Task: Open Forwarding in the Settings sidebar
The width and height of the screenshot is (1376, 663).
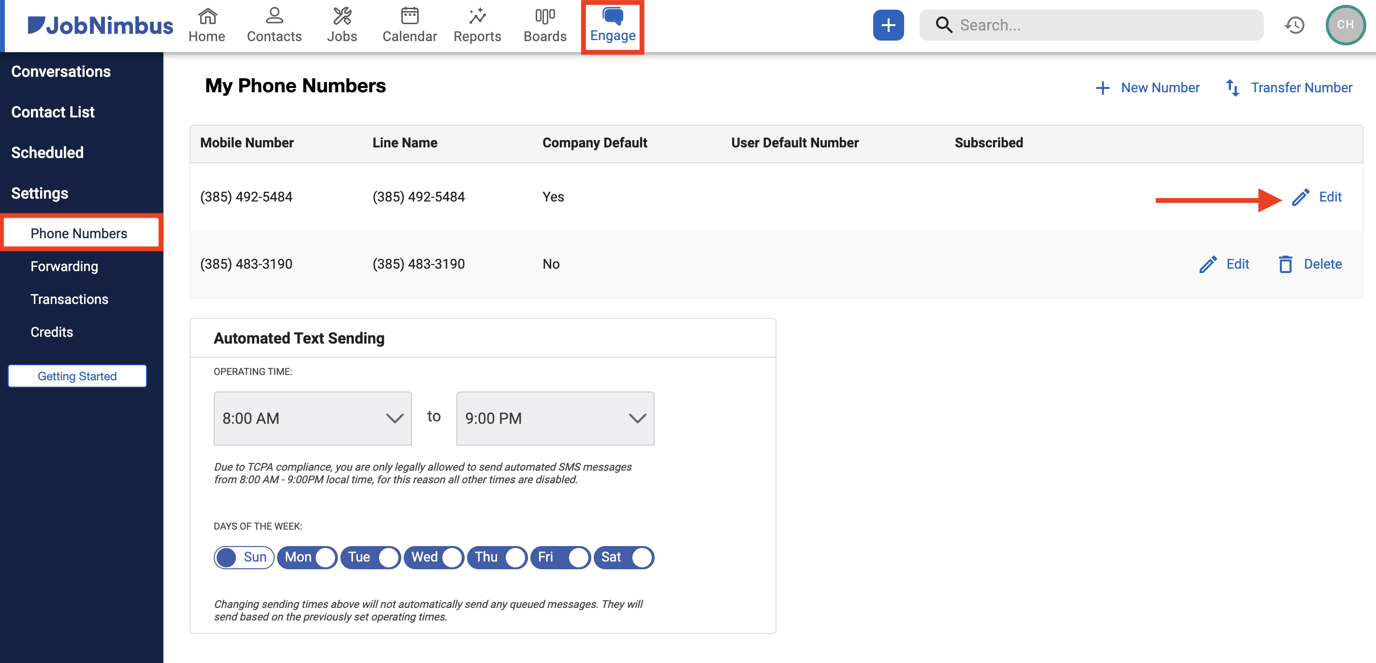Action: click(64, 266)
